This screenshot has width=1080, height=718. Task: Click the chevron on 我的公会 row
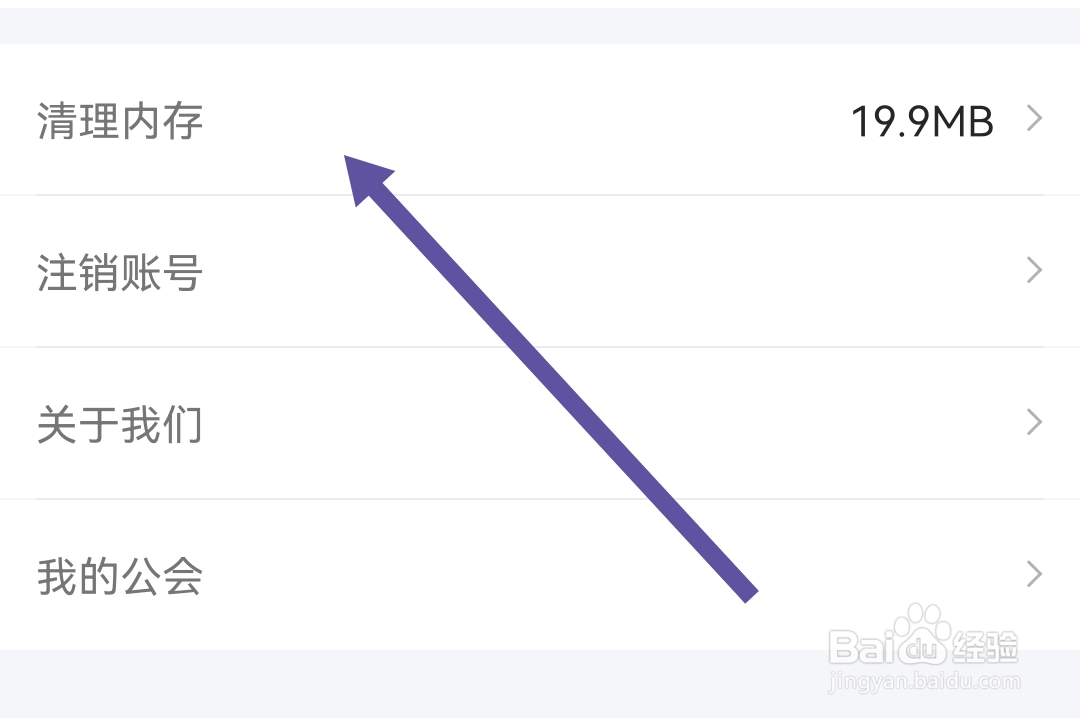(x=1034, y=574)
